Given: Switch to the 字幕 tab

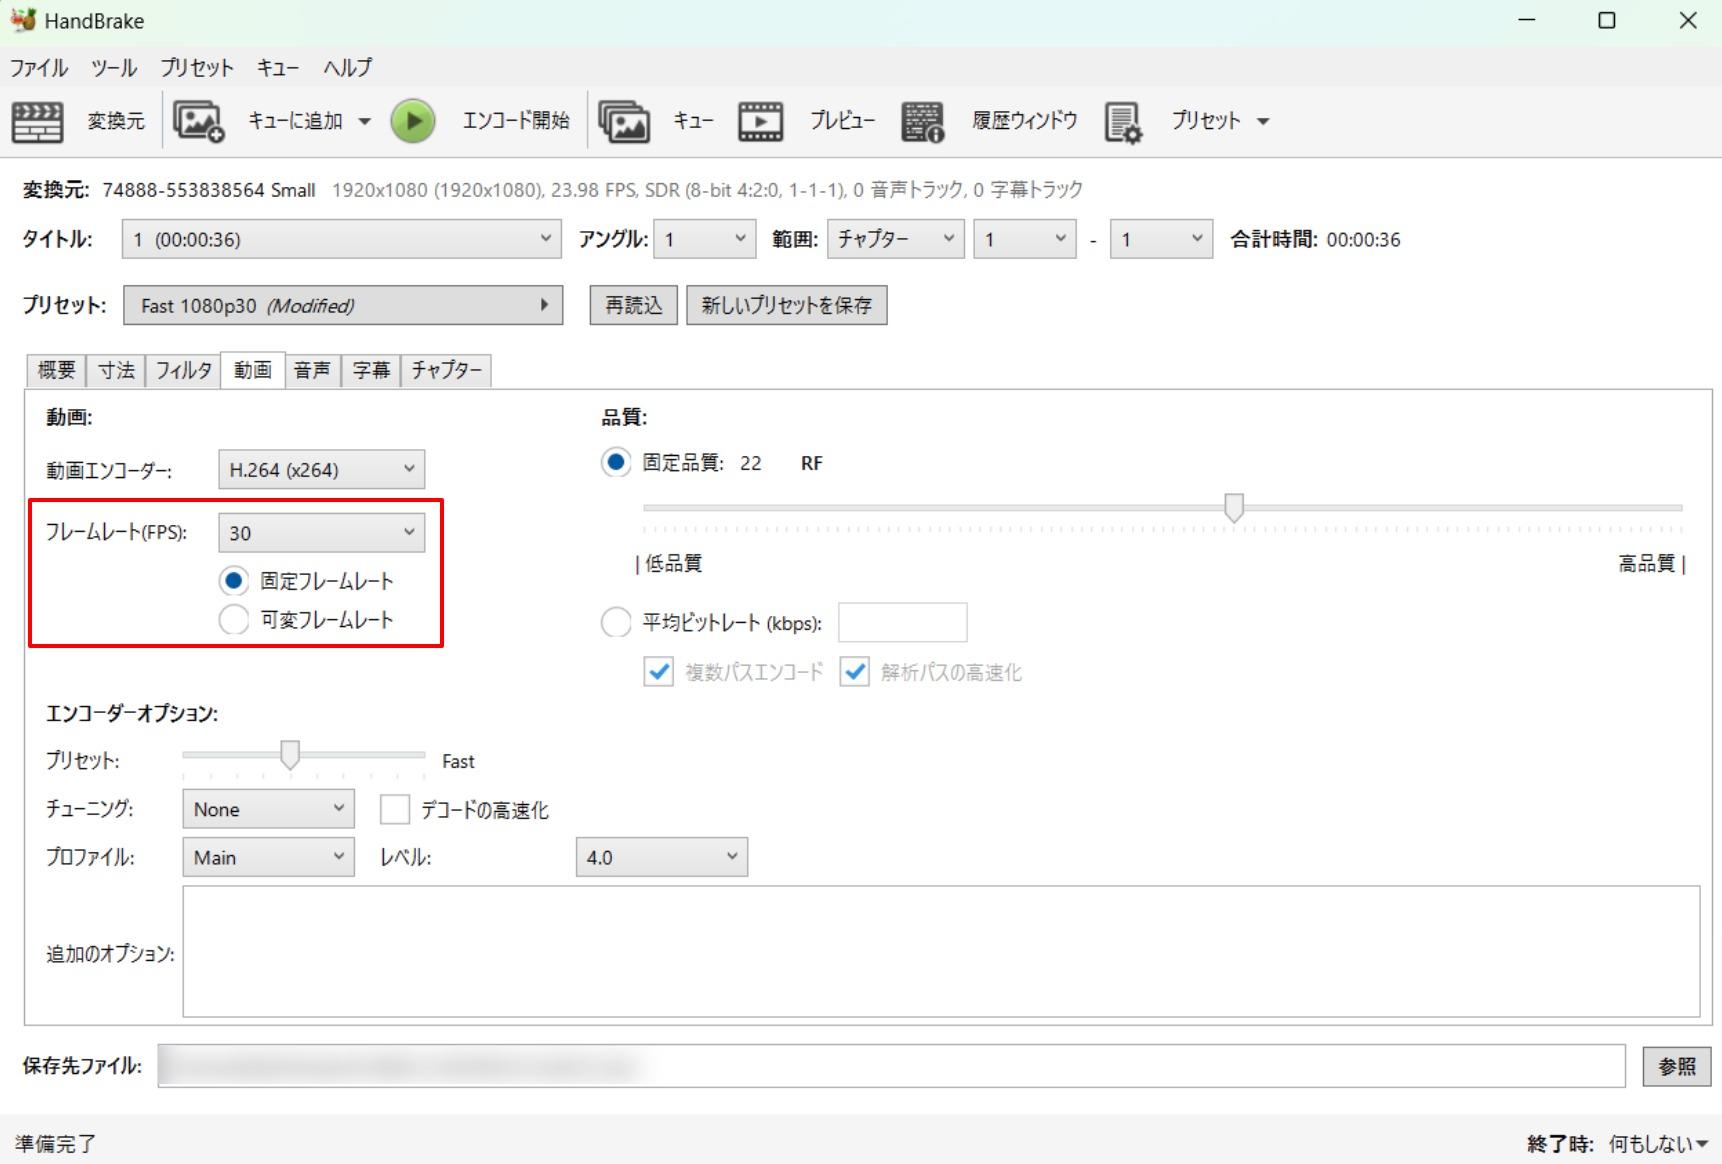Looking at the screenshot, I should [371, 370].
